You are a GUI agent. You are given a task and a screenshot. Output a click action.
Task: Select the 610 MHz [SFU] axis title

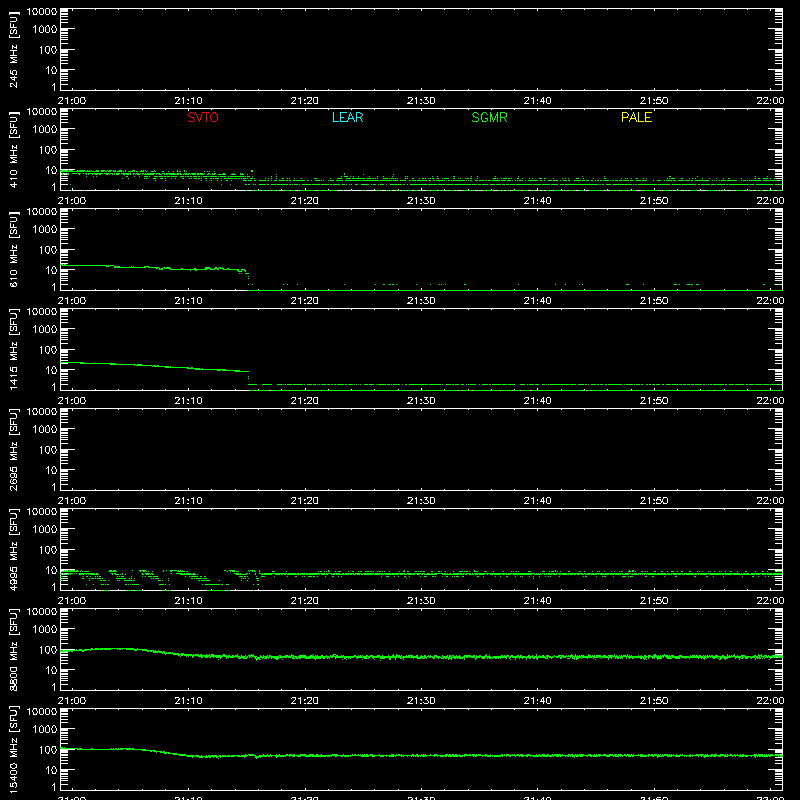(14, 250)
